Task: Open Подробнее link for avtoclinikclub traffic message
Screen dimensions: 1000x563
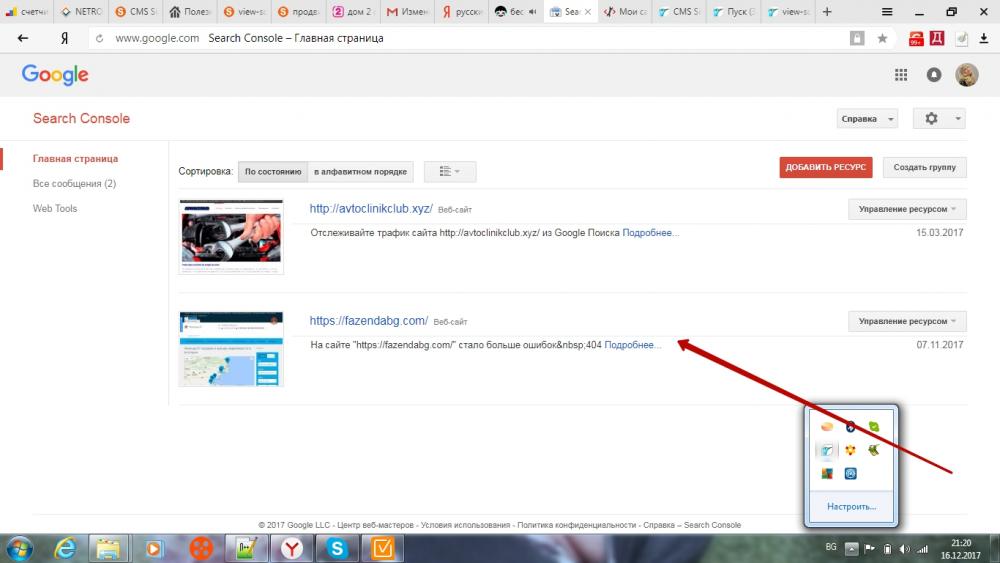Action: [650, 233]
